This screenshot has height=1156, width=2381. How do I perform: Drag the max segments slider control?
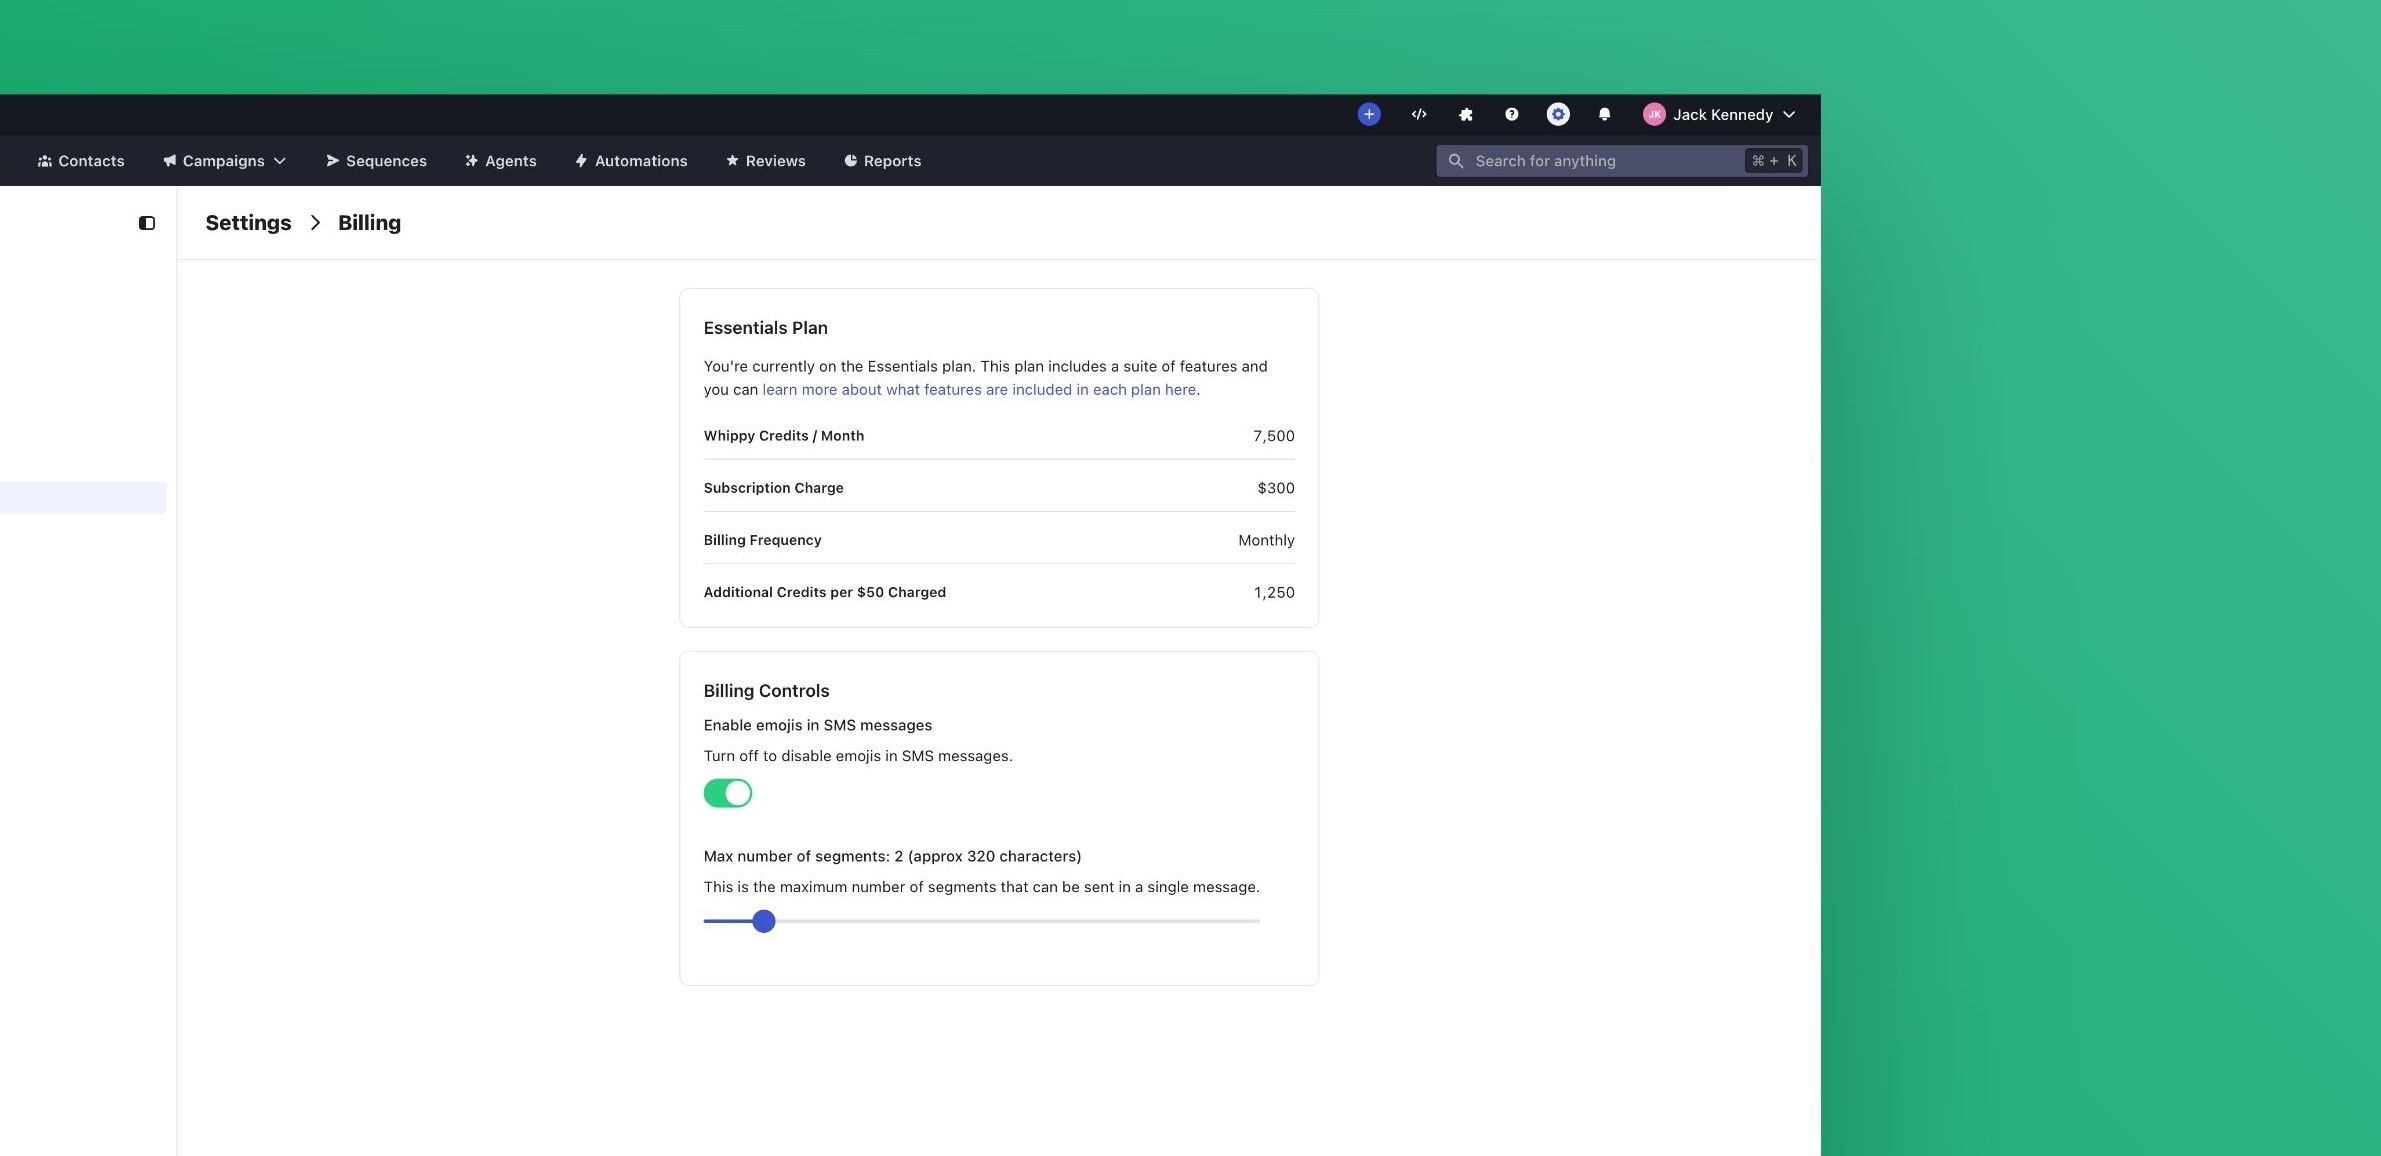pos(762,921)
